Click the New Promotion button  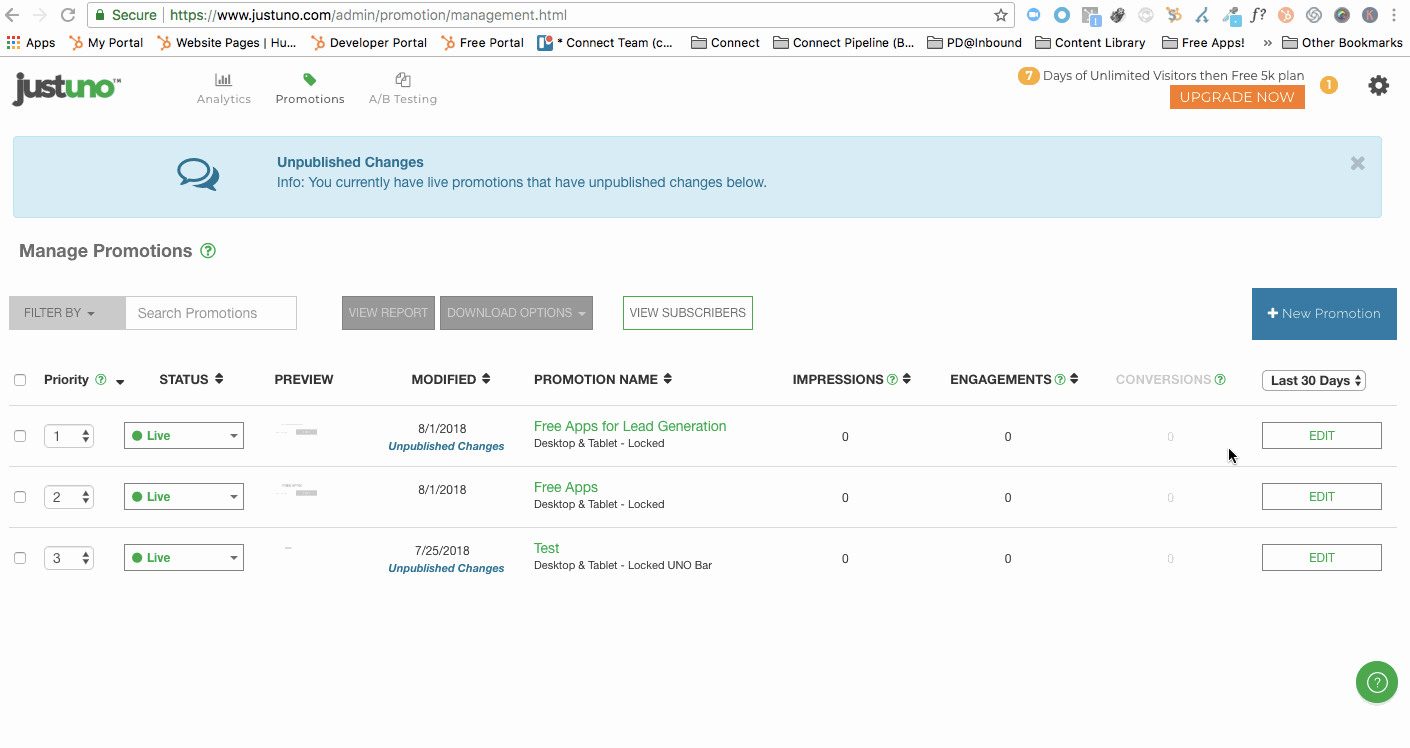pyautogui.click(x=1324, y=313)
